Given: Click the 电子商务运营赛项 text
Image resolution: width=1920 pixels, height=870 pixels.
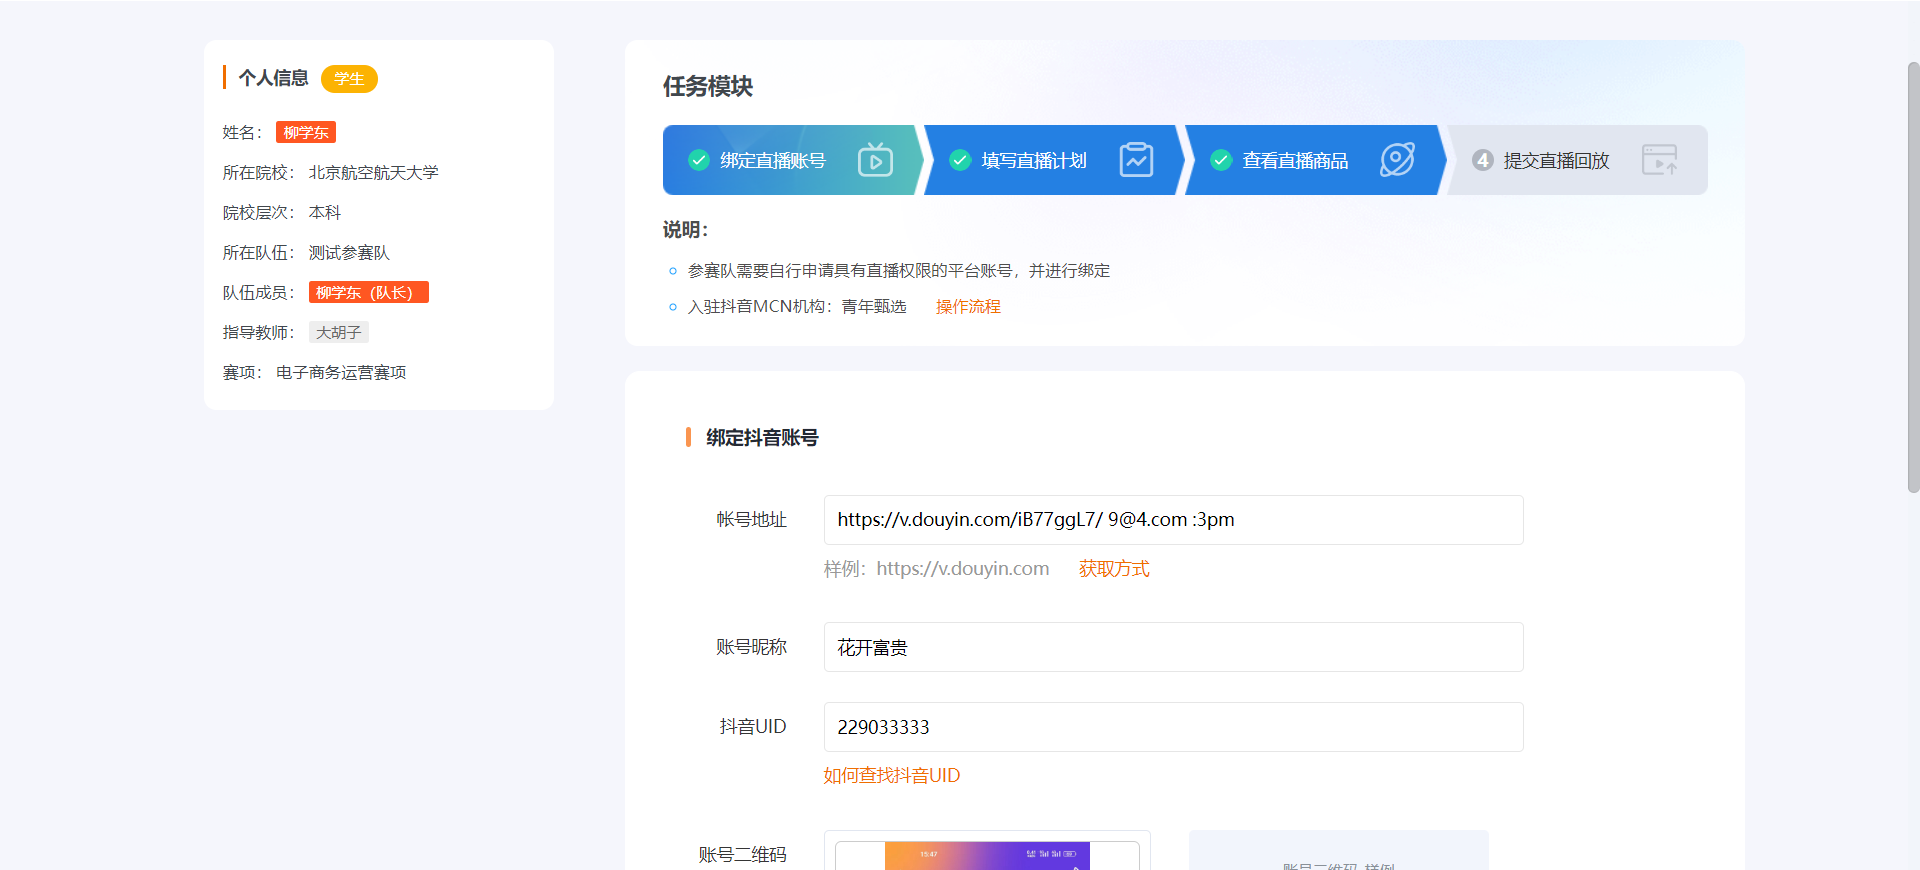Looking at the screenshot, I should coord(341,373).
